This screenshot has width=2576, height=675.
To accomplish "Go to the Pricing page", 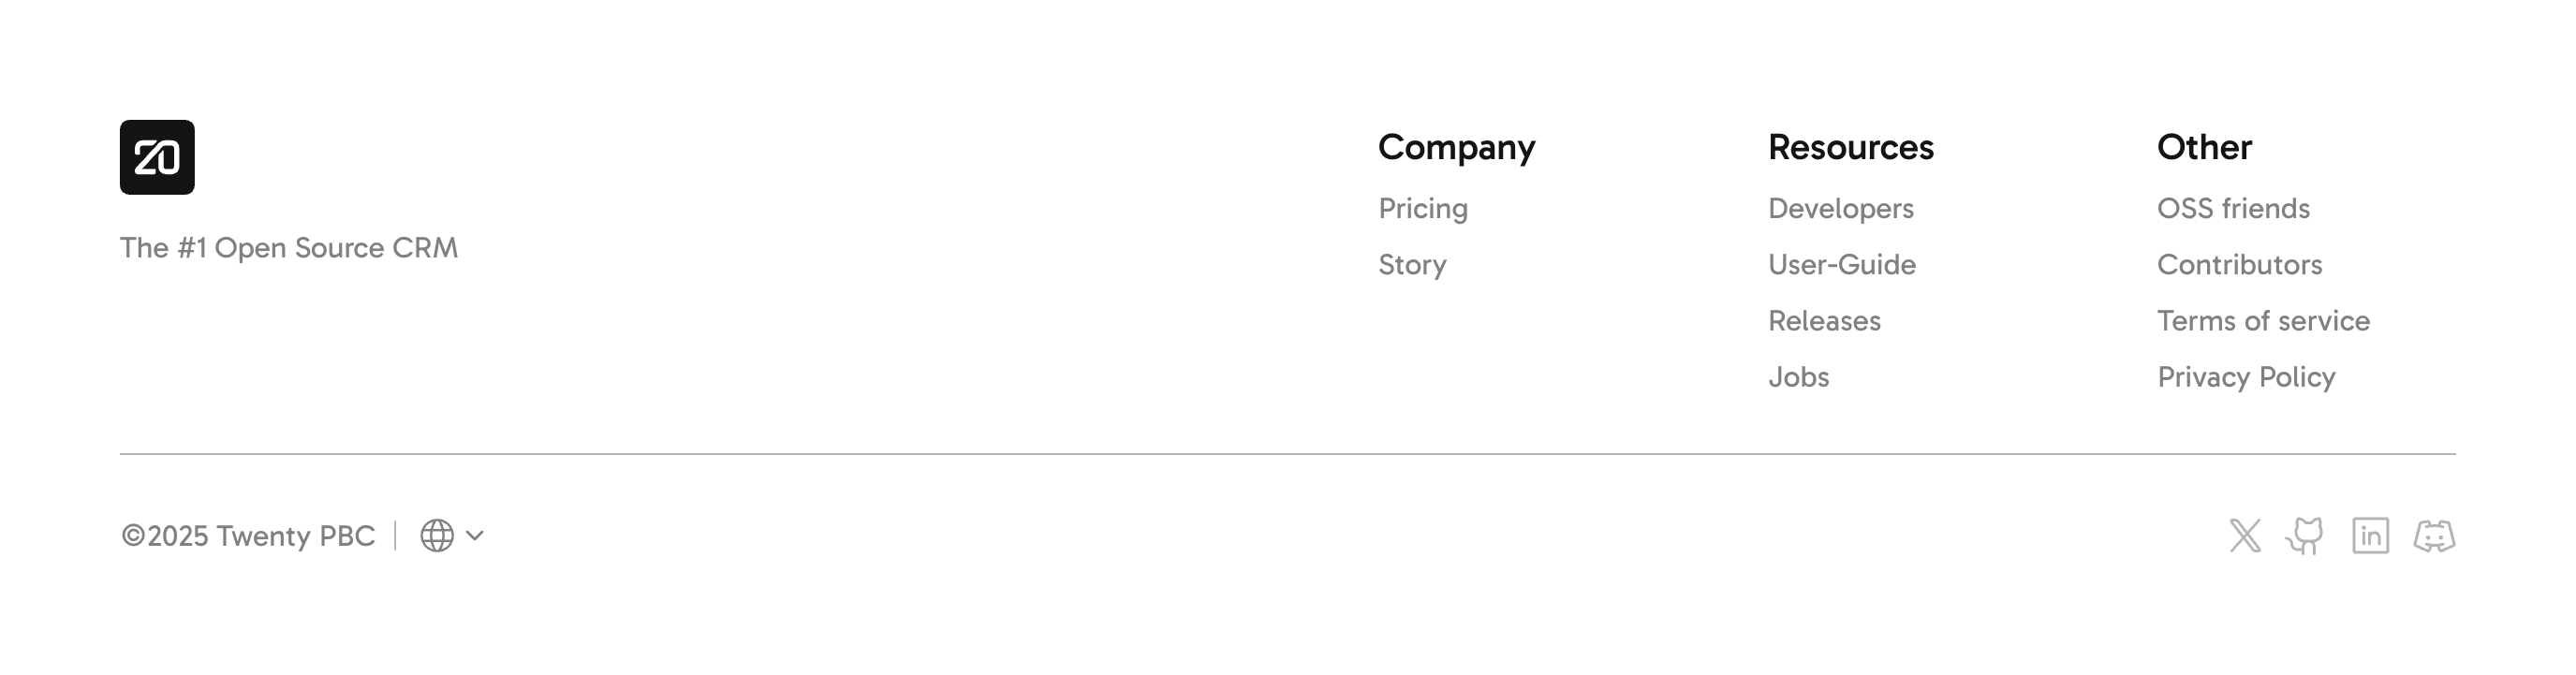I will pos(1422,208).
